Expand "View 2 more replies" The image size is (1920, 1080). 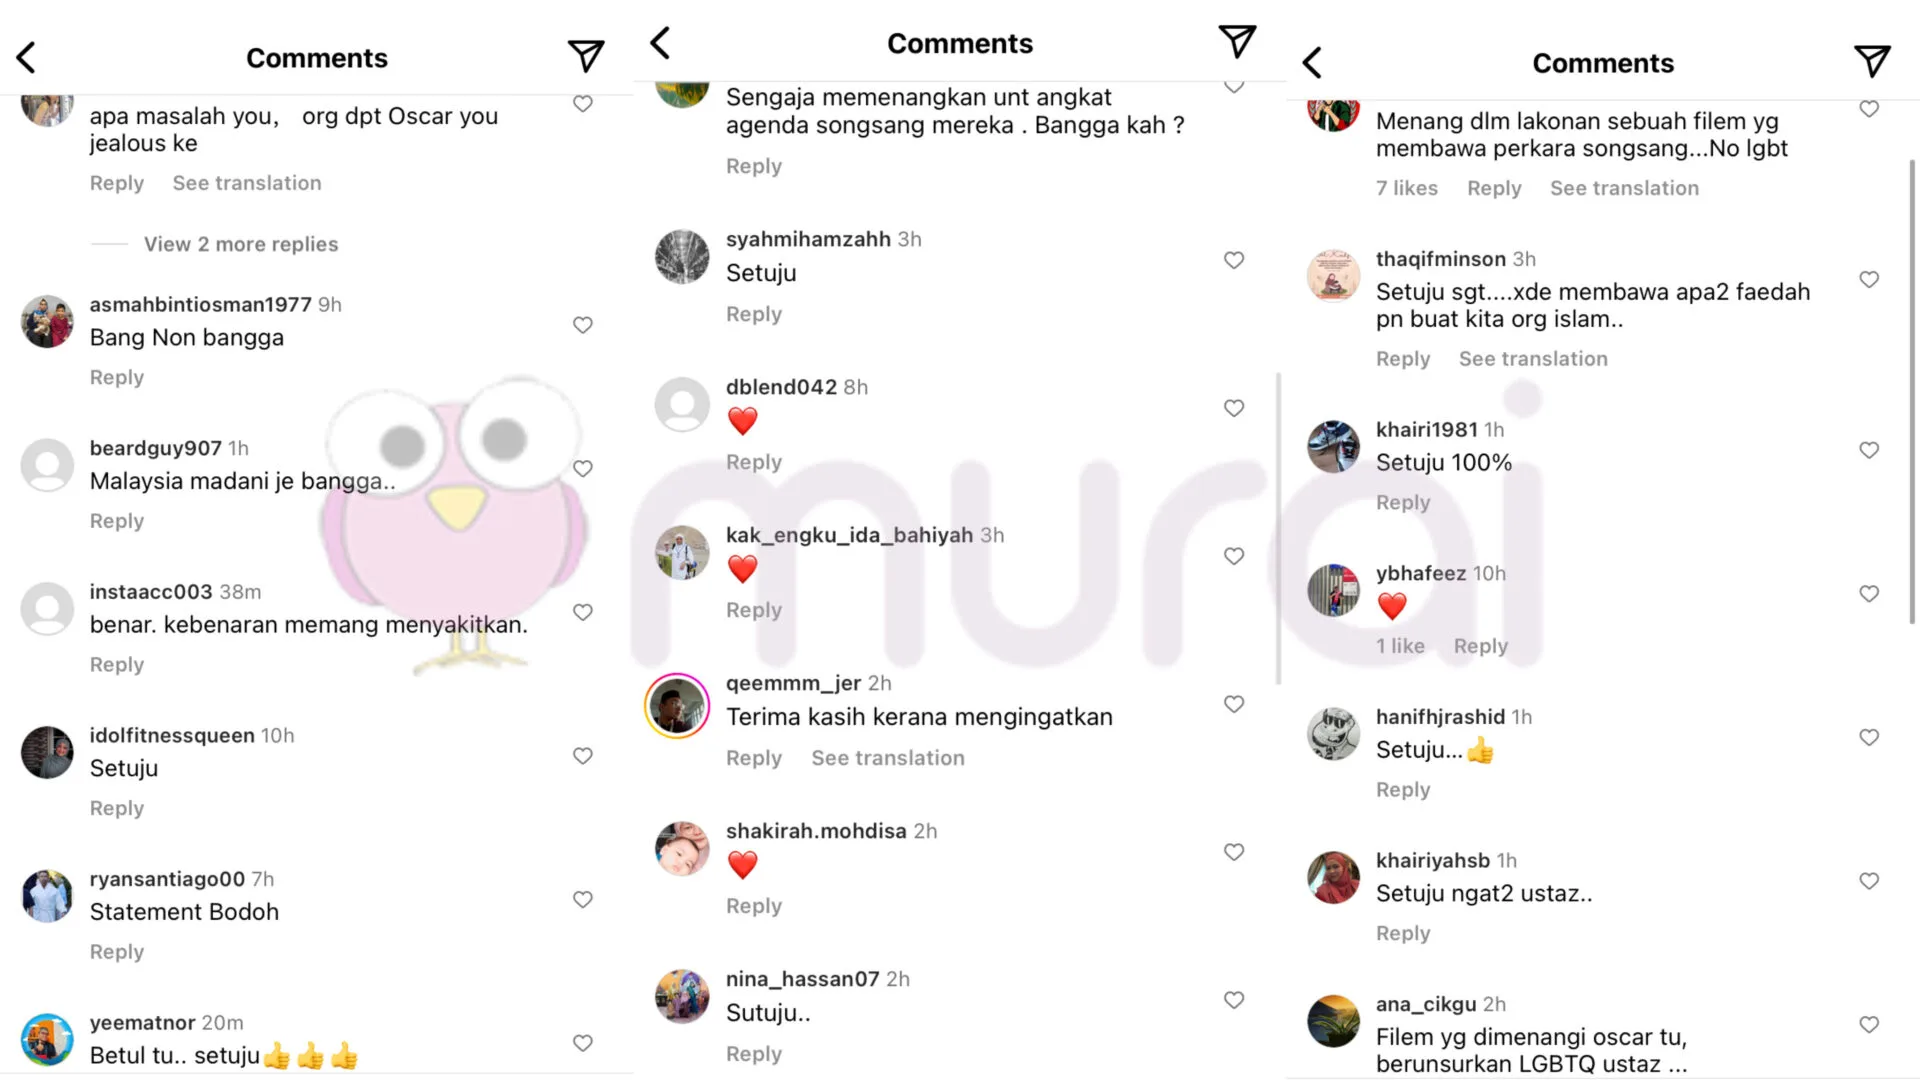coord(241,244)
